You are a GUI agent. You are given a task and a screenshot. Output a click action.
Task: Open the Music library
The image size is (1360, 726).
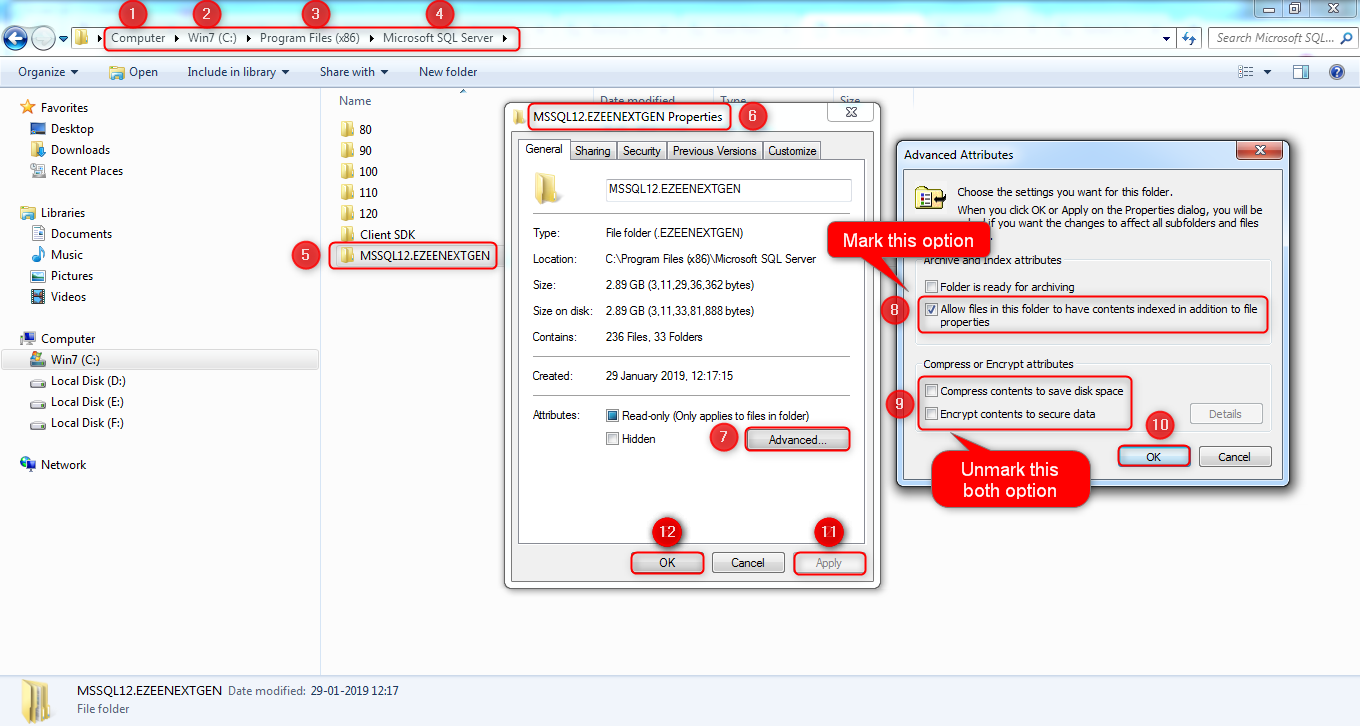point(67,255)
